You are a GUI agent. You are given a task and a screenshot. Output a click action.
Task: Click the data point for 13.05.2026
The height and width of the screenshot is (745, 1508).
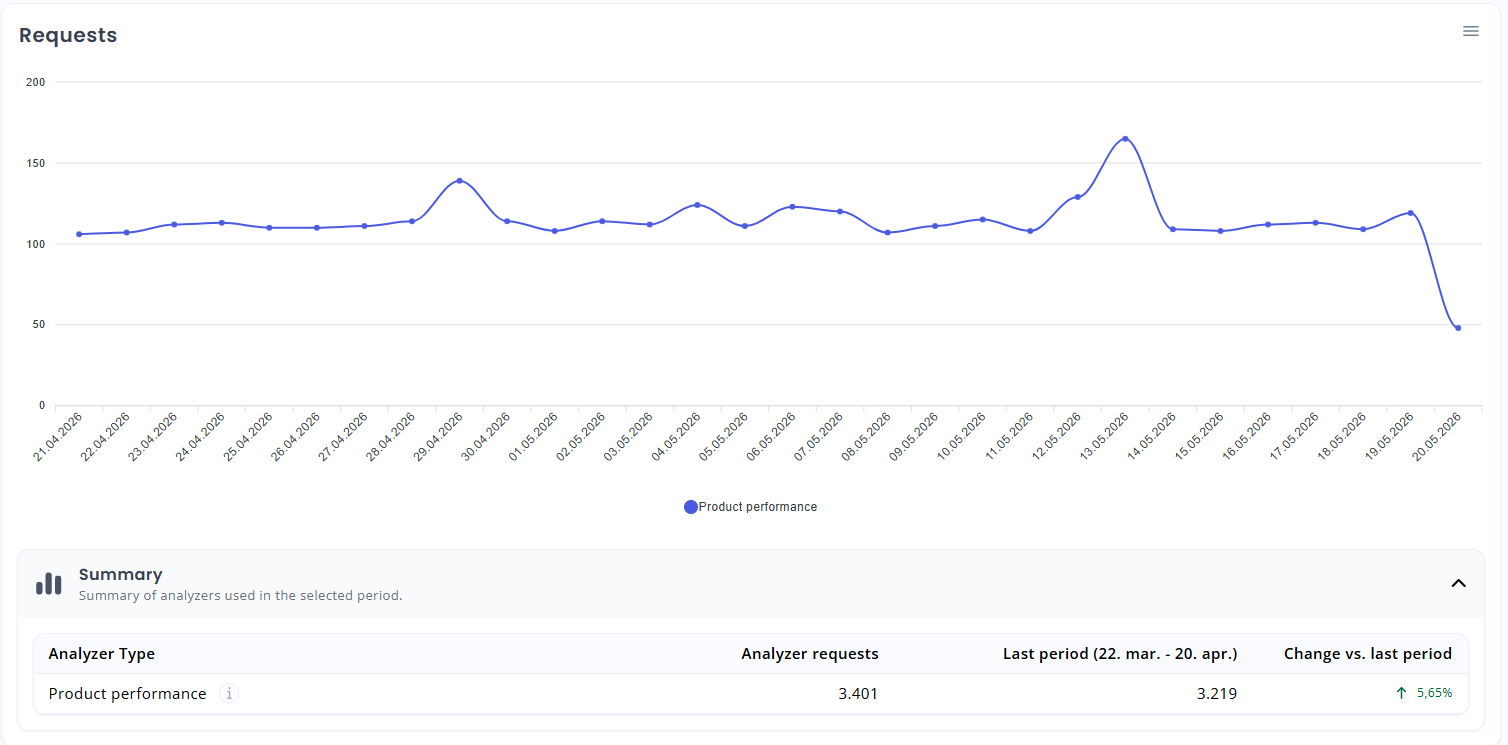[x=1125, y=139]
